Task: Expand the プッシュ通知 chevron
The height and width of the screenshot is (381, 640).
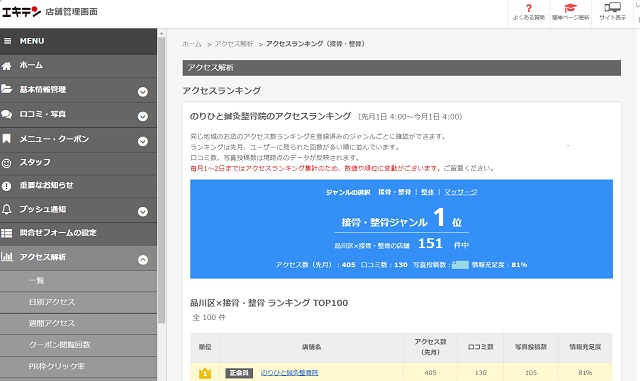Action: pos(142,212)
